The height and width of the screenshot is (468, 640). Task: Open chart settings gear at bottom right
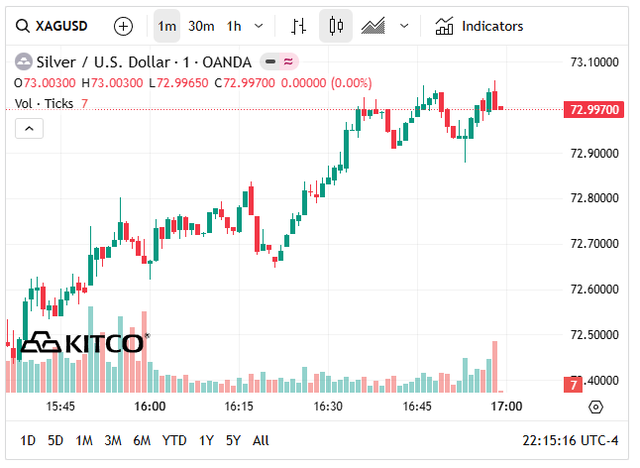click(596, 407)
